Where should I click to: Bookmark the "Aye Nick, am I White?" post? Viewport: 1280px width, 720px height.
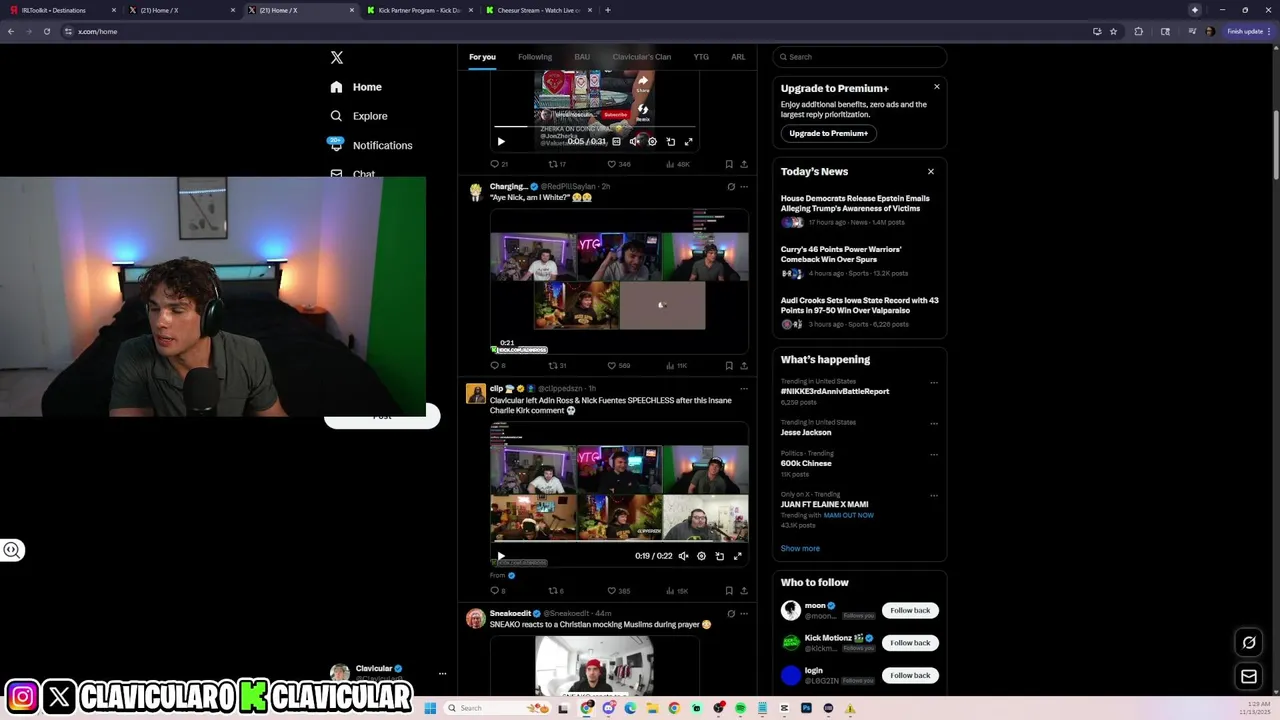click(x=729, y=366)
